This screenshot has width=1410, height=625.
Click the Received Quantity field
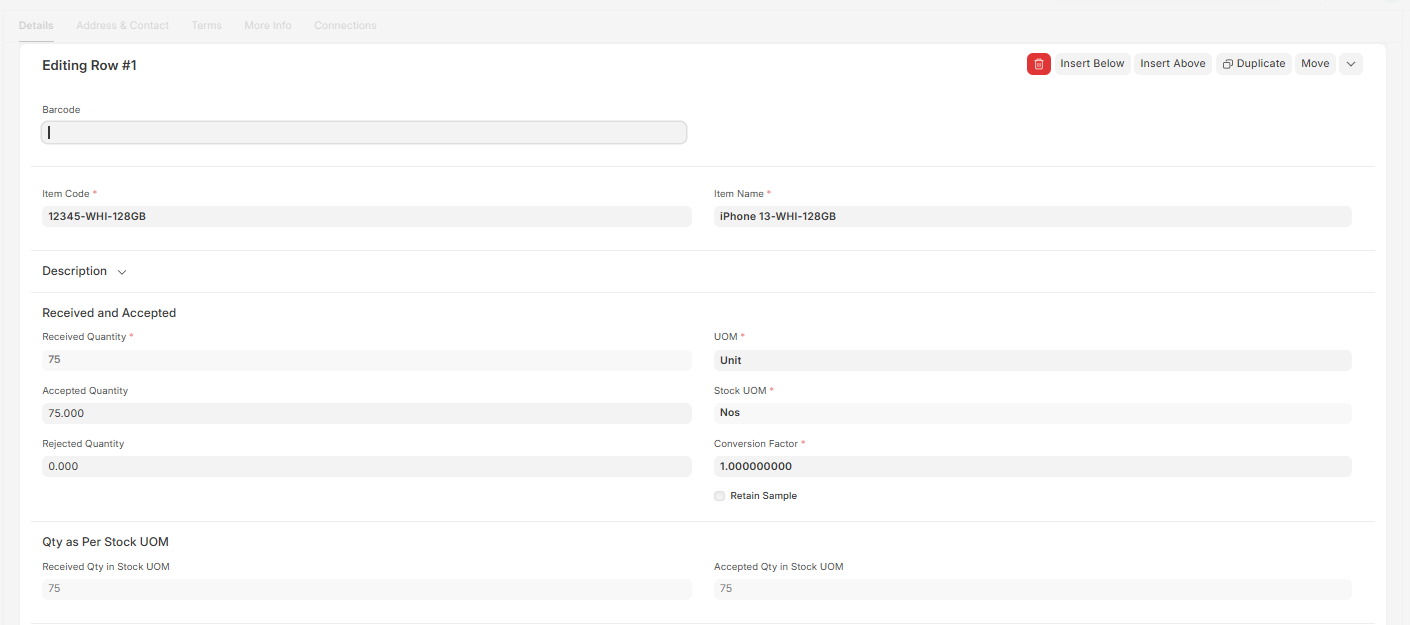click(366, 360)
